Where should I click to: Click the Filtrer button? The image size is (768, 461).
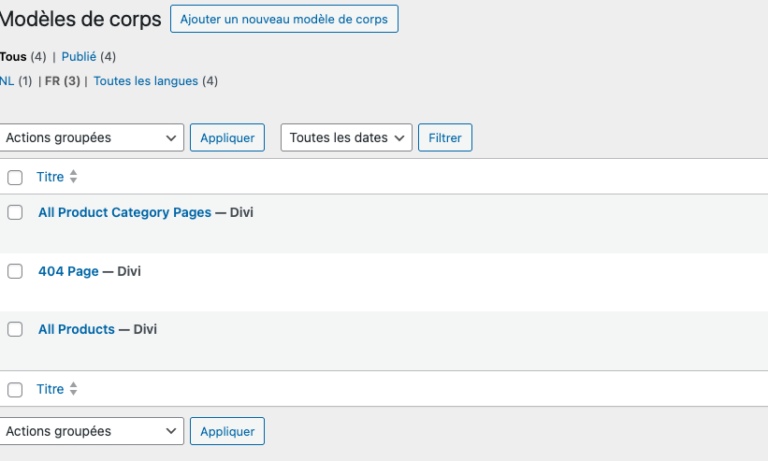pos(444,138)
